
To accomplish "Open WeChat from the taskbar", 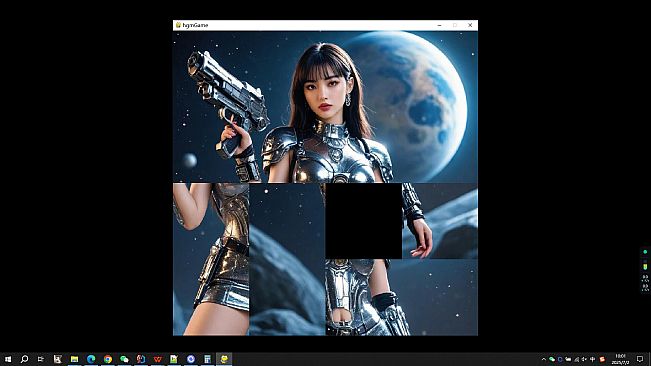I will (124, 359).
